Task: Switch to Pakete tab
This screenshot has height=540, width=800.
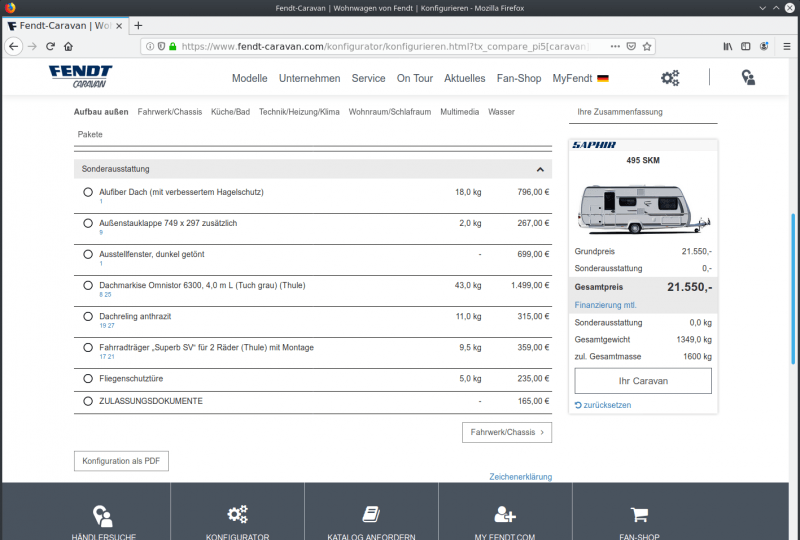Action: tap(90, 134)
